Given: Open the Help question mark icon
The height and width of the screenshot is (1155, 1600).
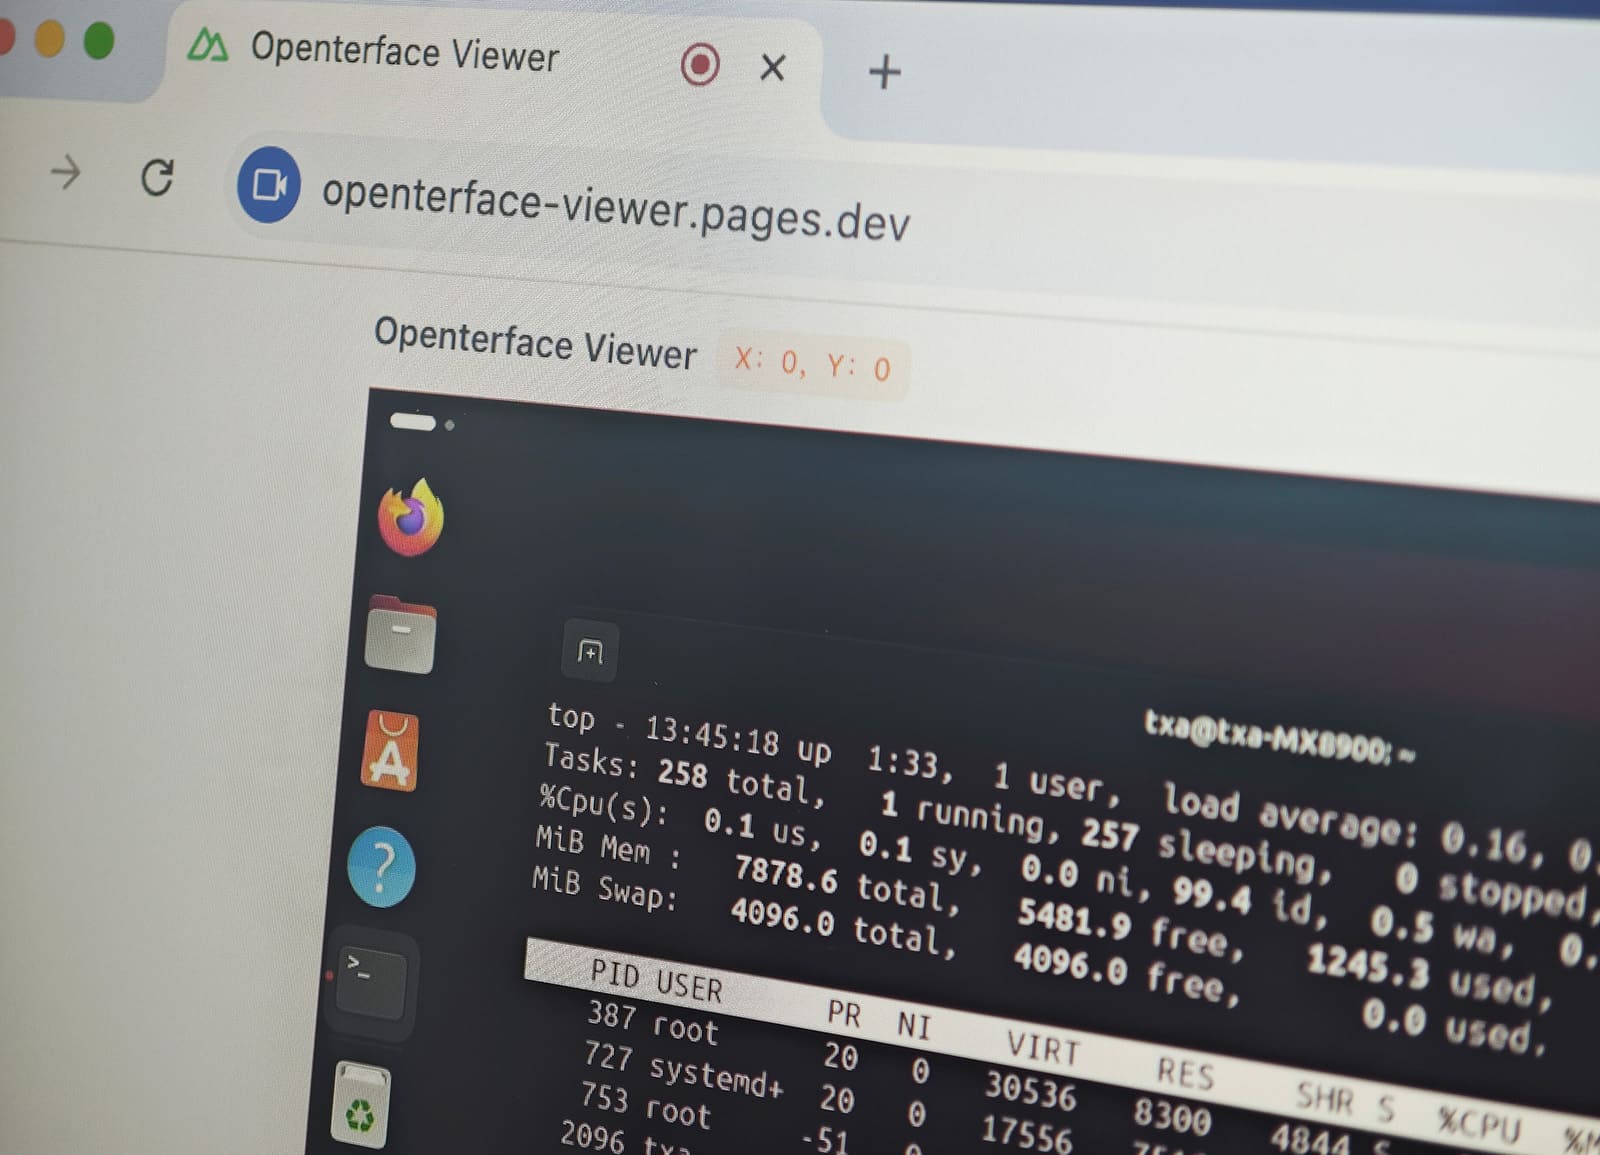Looking at the screenshot, I should click(381, 867).
